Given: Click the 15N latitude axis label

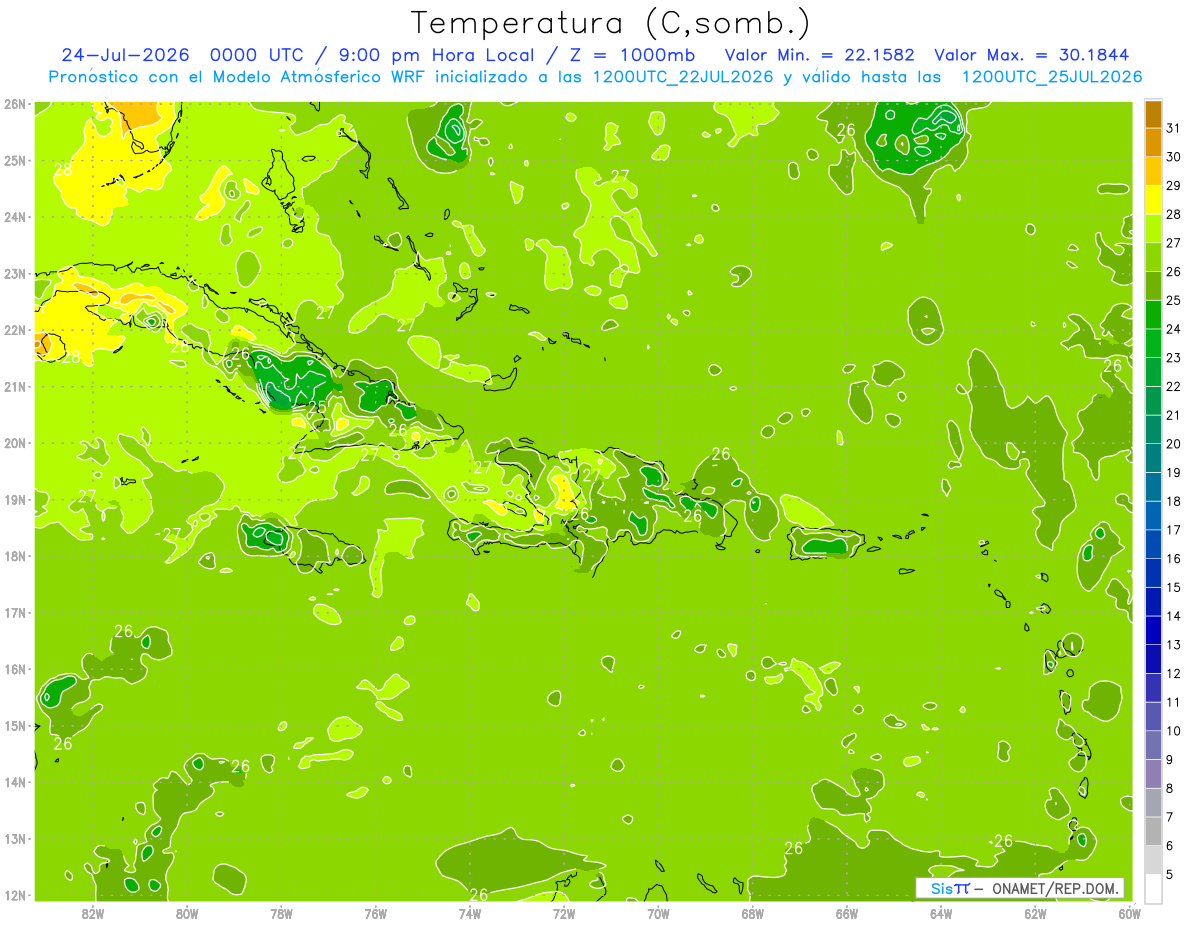Looking at the screenshot, I should click(14, 725).
